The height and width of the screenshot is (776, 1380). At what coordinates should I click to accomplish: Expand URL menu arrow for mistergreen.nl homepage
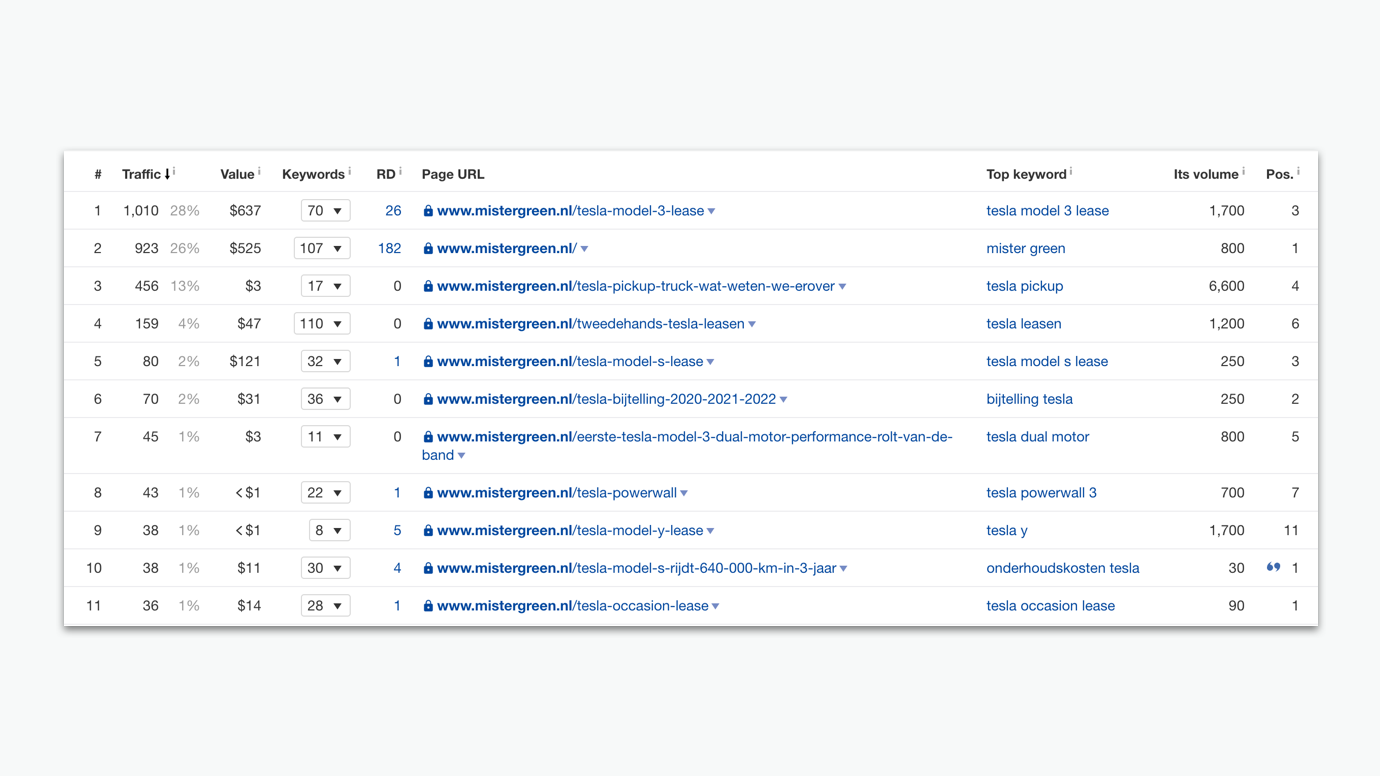[584, 249]
